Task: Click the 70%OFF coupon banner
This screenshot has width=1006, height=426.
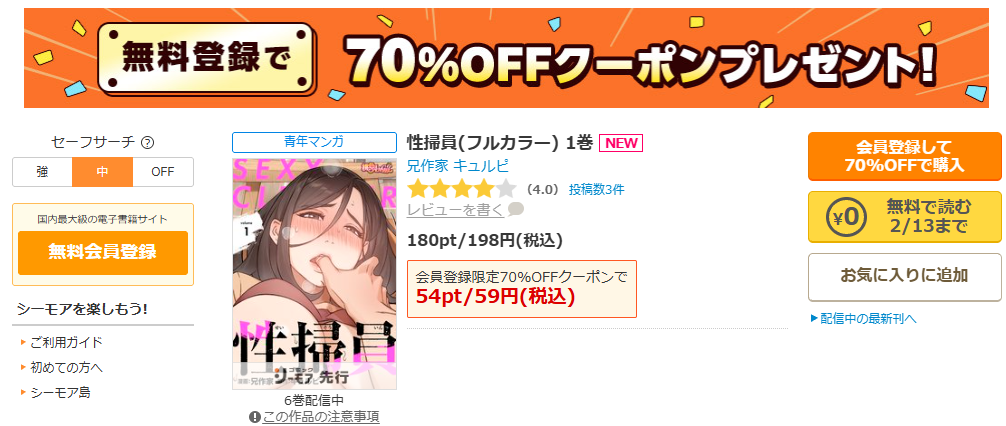Action: tap(506, 58)
